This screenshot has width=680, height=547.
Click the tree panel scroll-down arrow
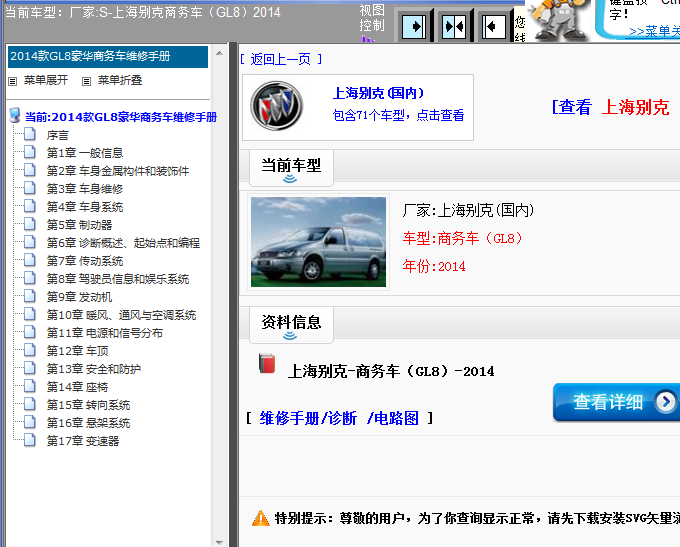219,542
